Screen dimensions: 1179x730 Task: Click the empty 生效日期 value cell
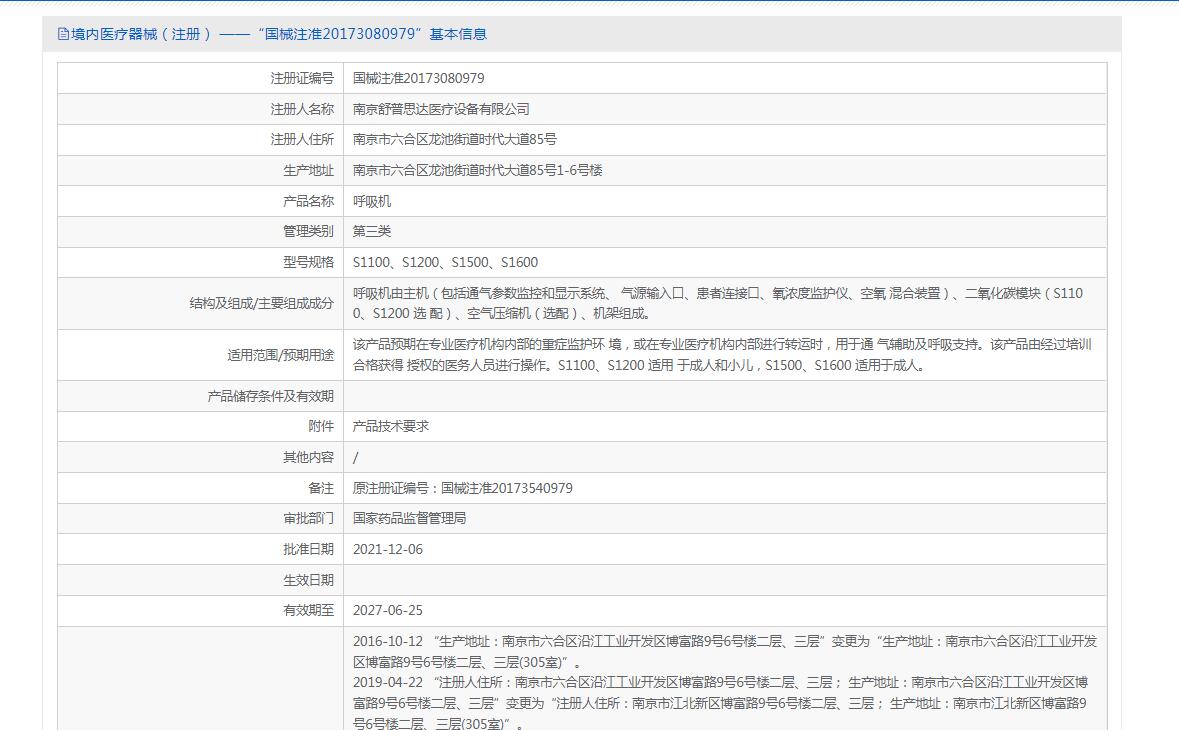[x=724, y=580]
